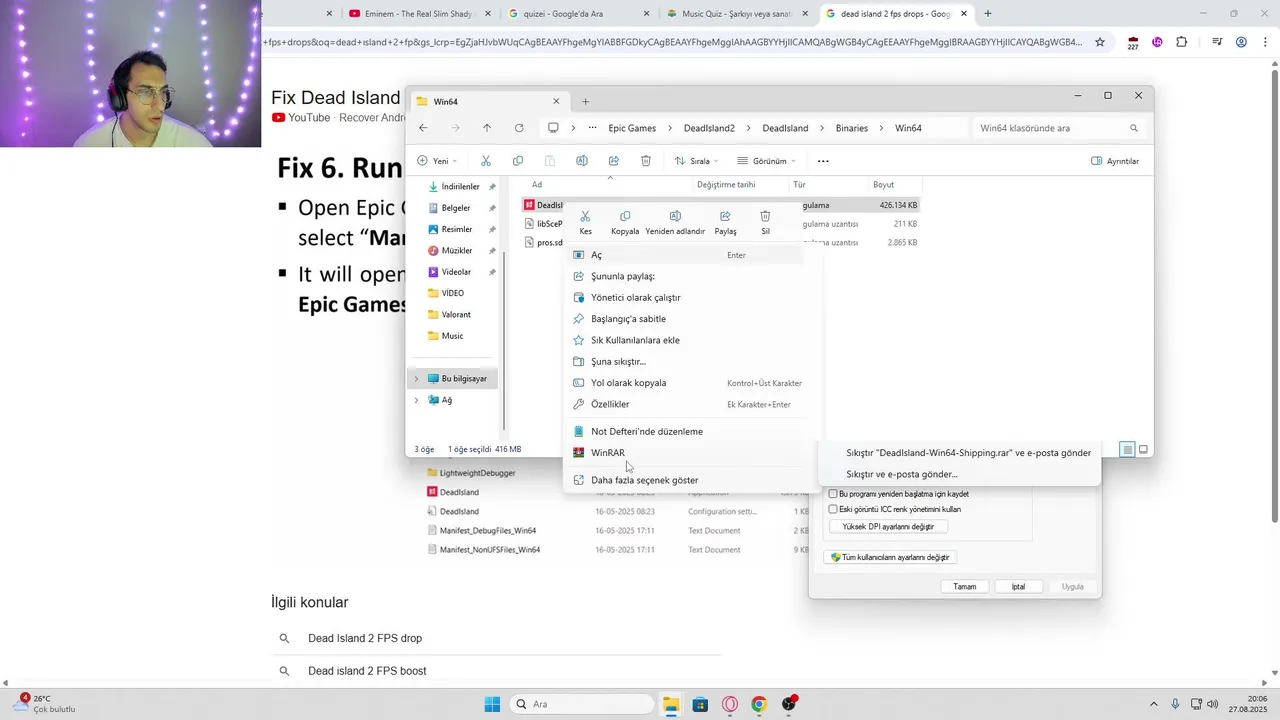Click the share icon in Explorer toolbar
The width and height of the screenshot is (1280, 720).
pos(614,161)
